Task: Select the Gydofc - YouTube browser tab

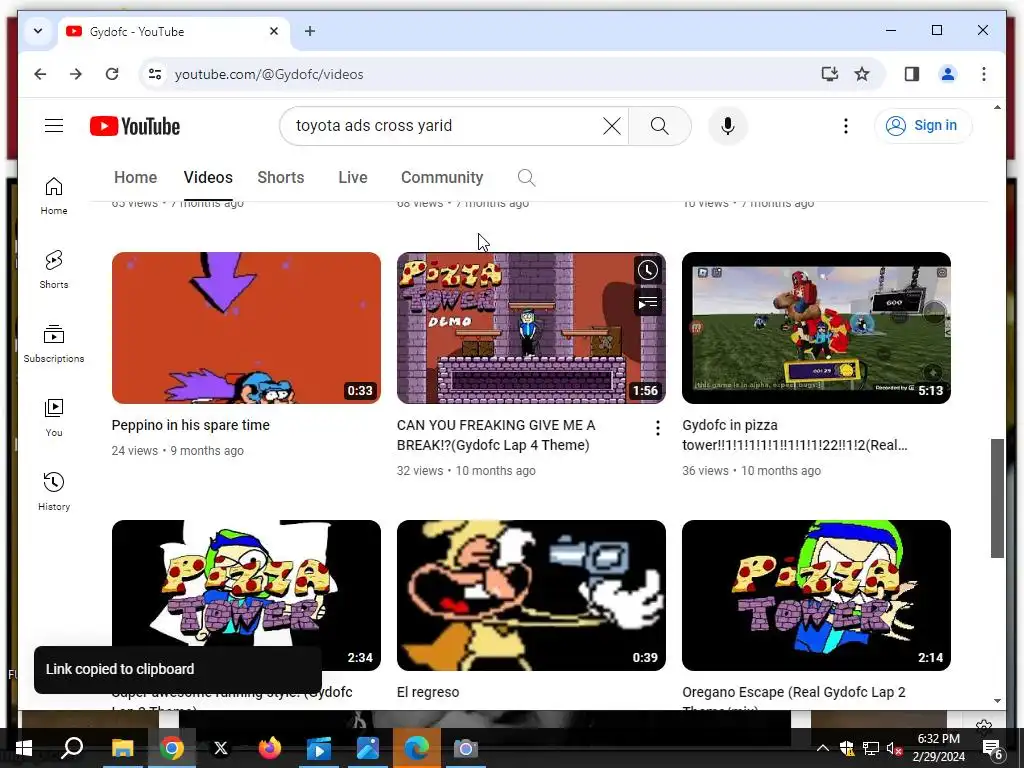Action: [x=175, y=31]
